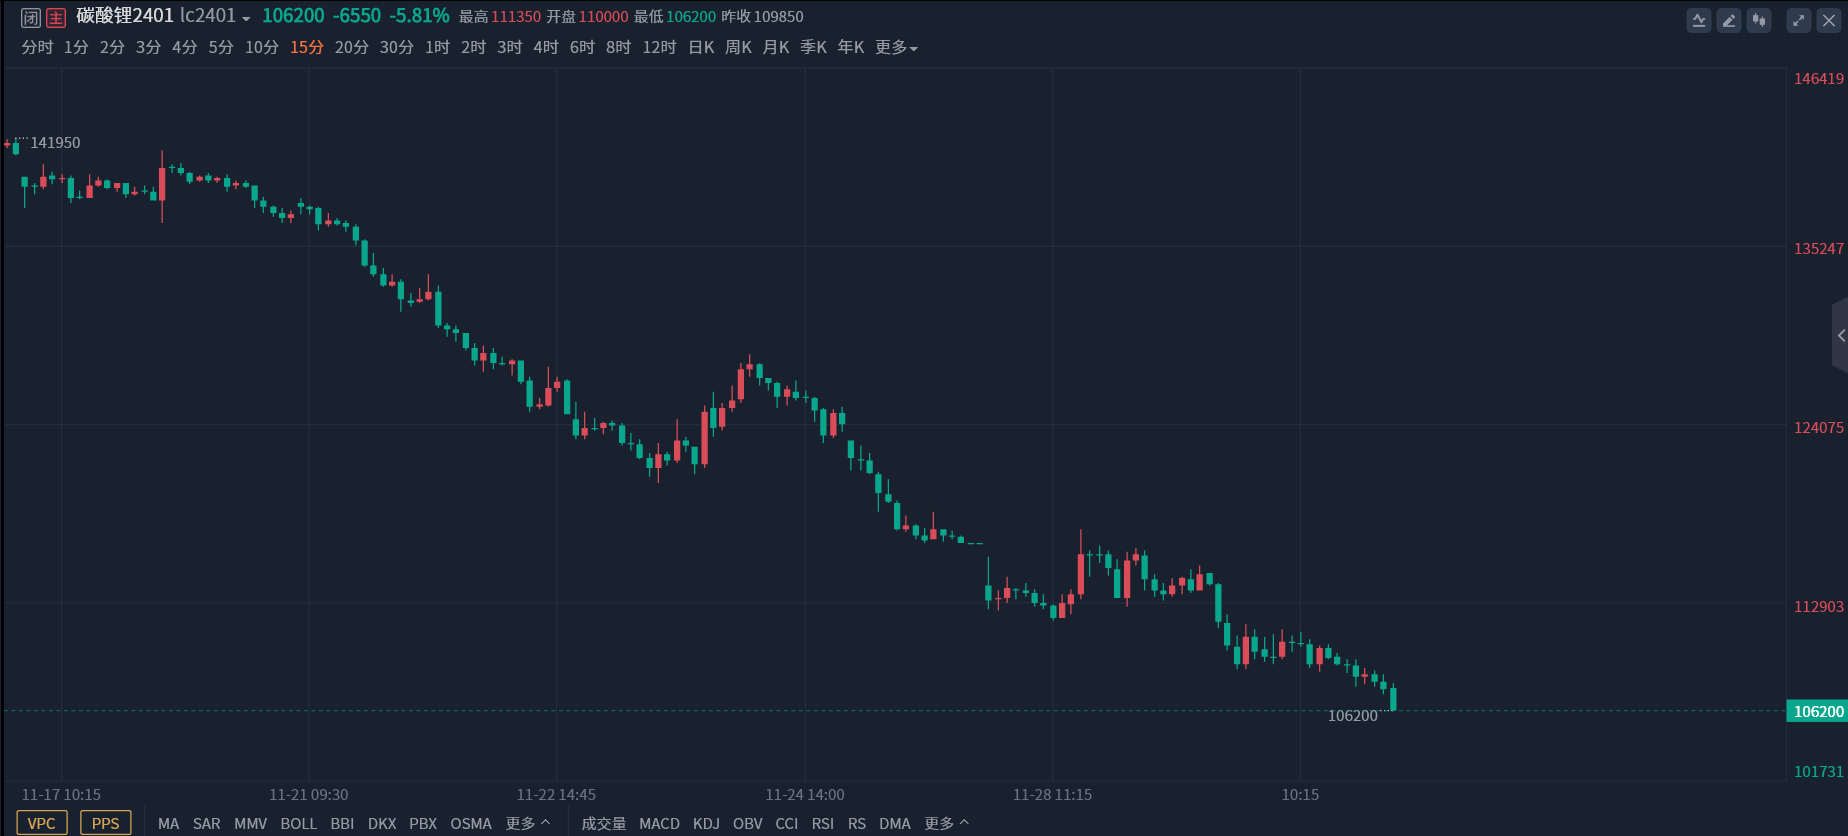Select the 8时 timeframe
The width and height of the screenshot is (1848, 836).
[x=618, y=47]
